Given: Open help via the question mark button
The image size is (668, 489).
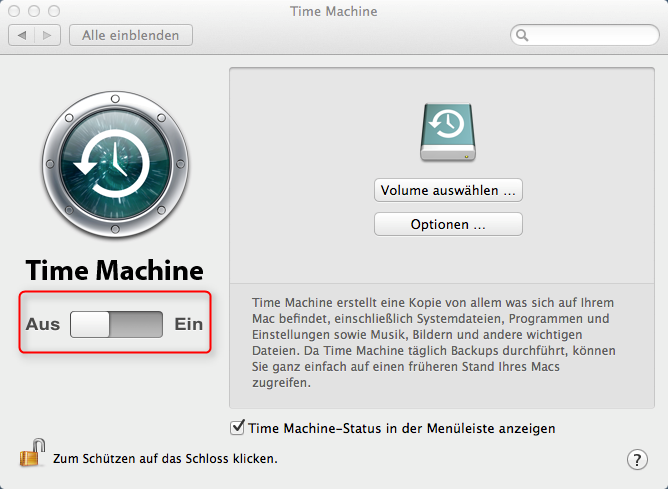Looking at the screenshot, I should [x=637, y=459].
